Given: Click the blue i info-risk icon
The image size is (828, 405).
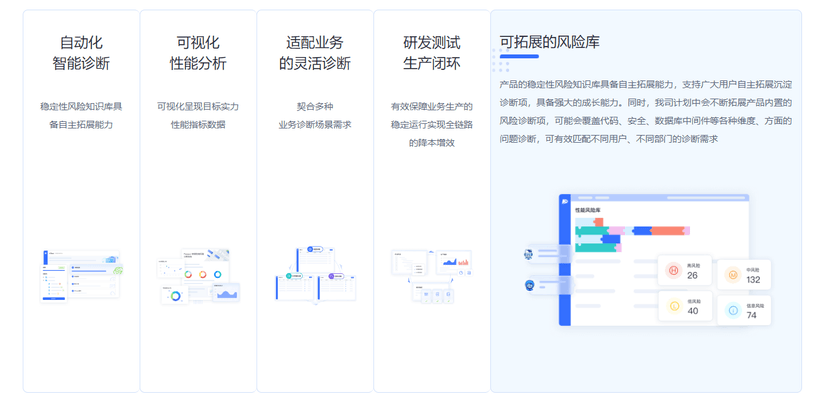Looking at the screenshot, I should tap(733, 310).
